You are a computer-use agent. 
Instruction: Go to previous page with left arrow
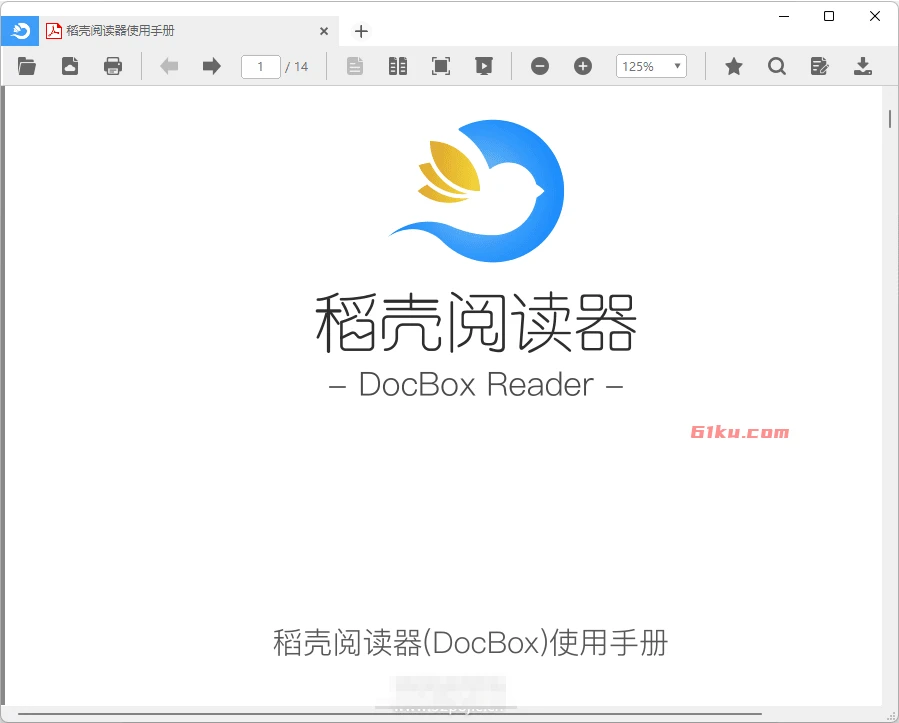[x=169, y=66]
